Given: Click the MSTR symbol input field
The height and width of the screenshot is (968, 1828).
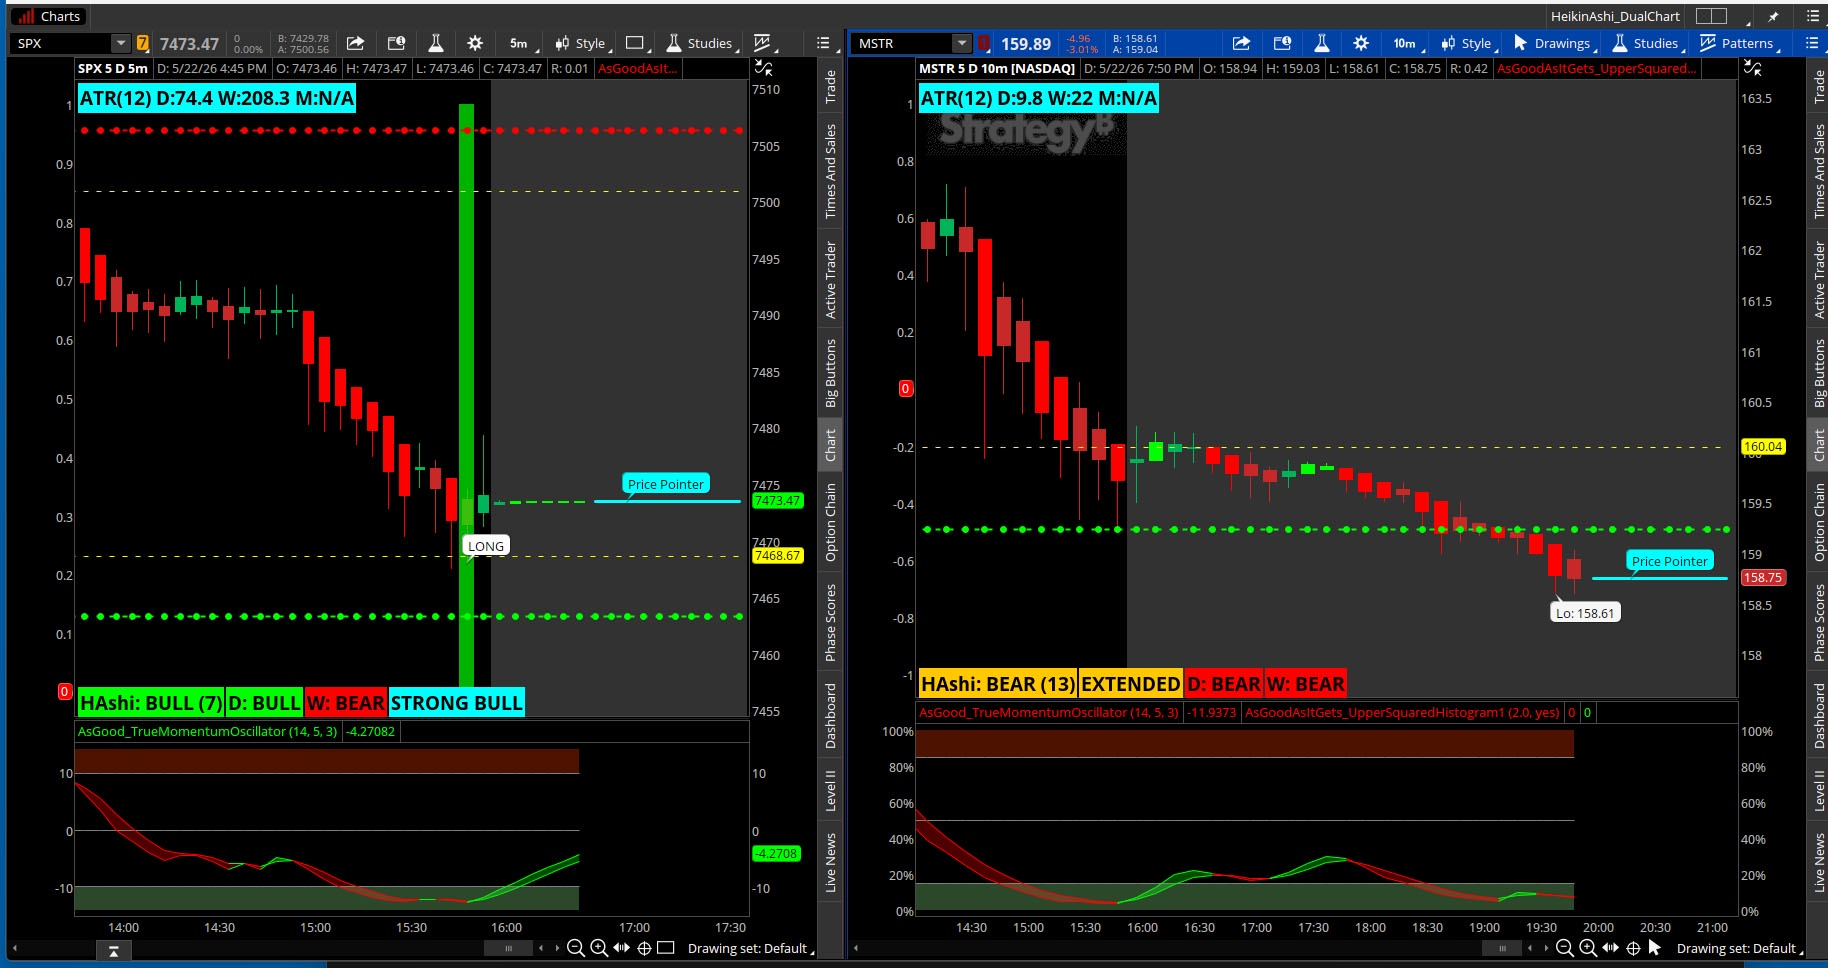Looking at the screenshot, I should [x=901, y=43].
